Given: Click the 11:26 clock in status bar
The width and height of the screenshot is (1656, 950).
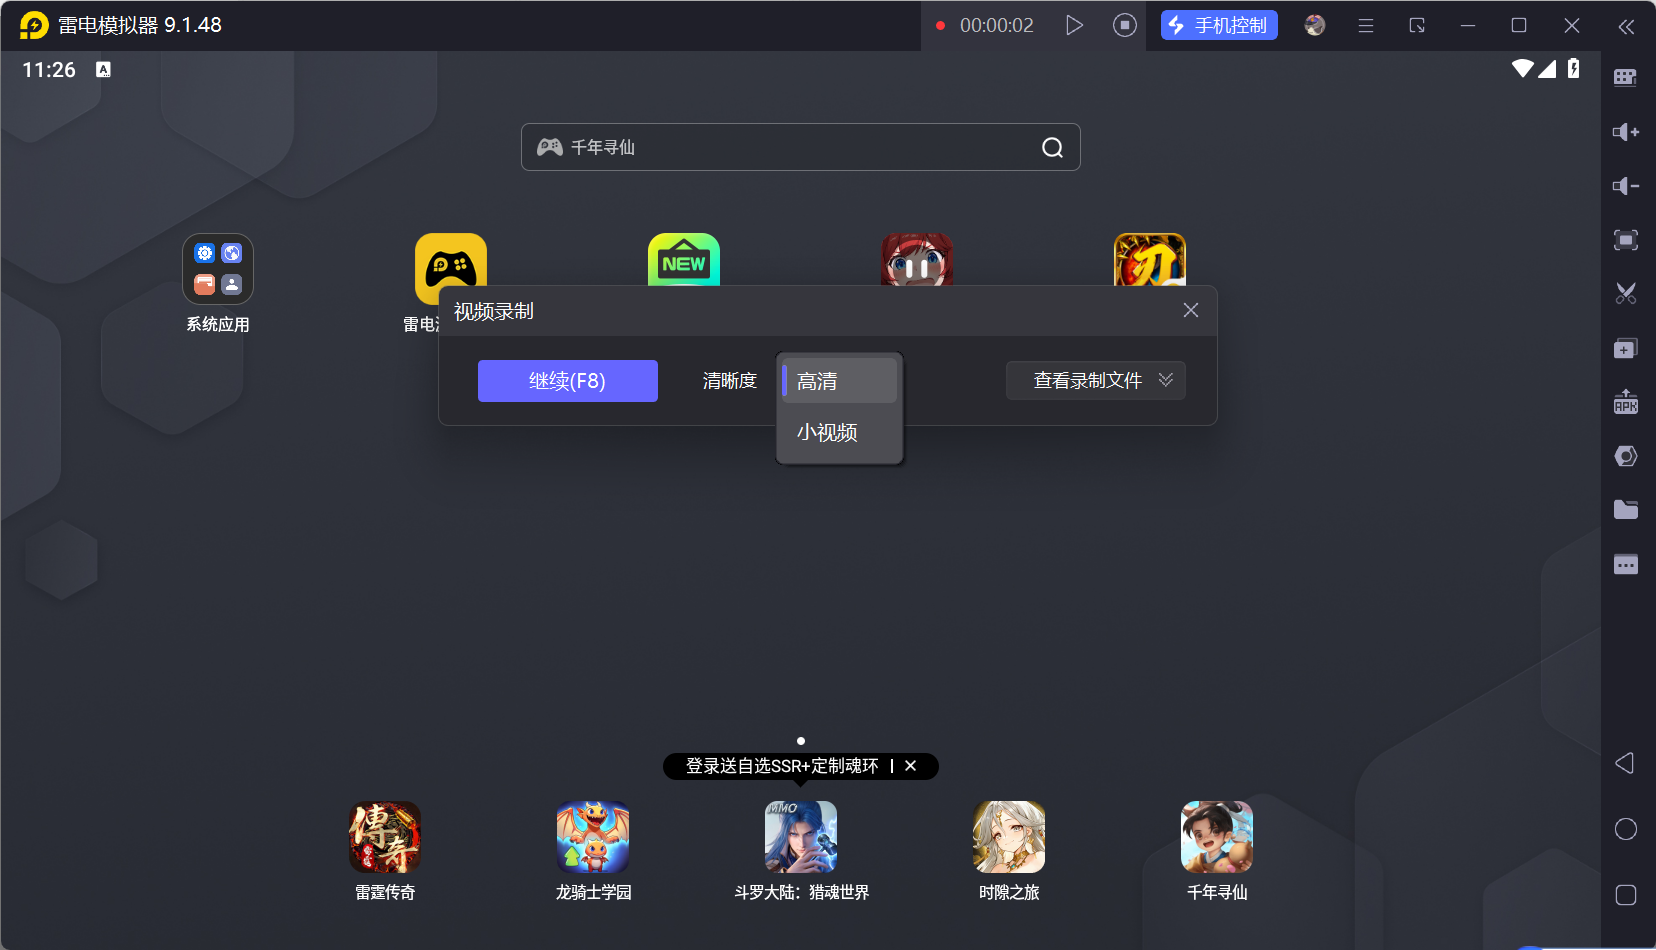Looking at the screenshot, I should tap(49, 70).
